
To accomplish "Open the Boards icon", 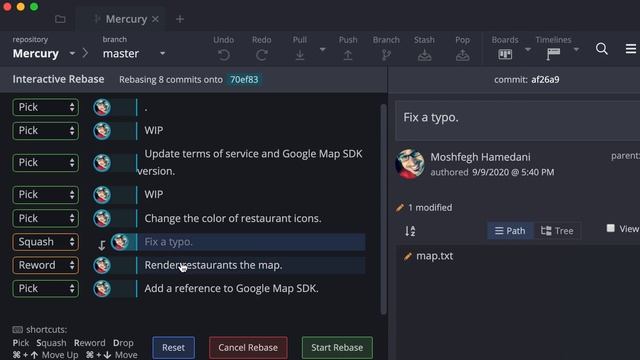I will click(505, 54).
